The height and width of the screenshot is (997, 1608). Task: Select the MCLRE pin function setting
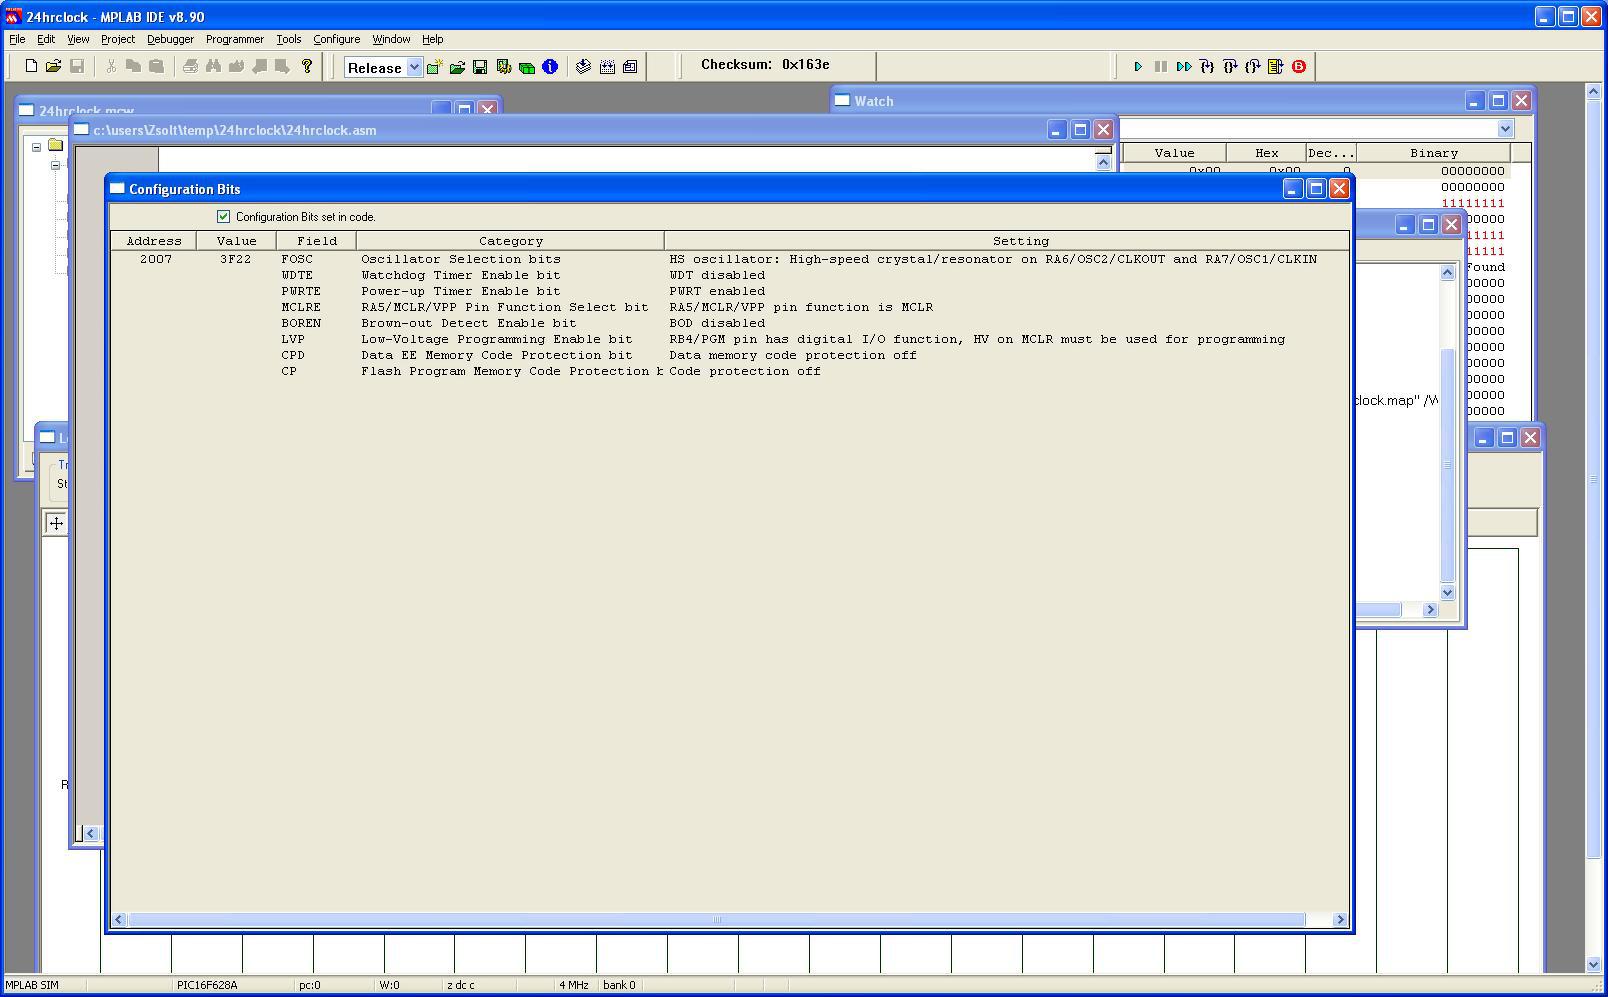[x=801, y=308]
